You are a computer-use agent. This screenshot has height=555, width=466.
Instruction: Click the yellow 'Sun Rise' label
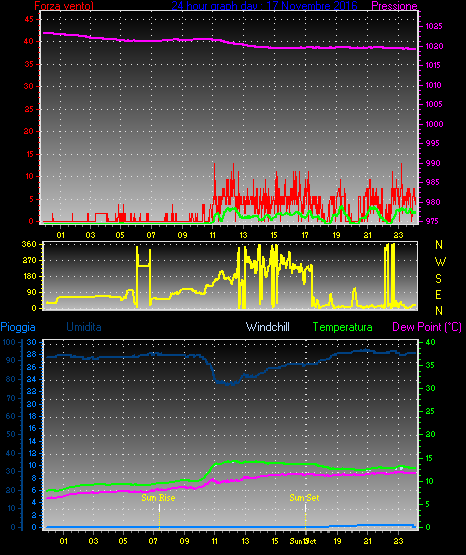point(158,498)
